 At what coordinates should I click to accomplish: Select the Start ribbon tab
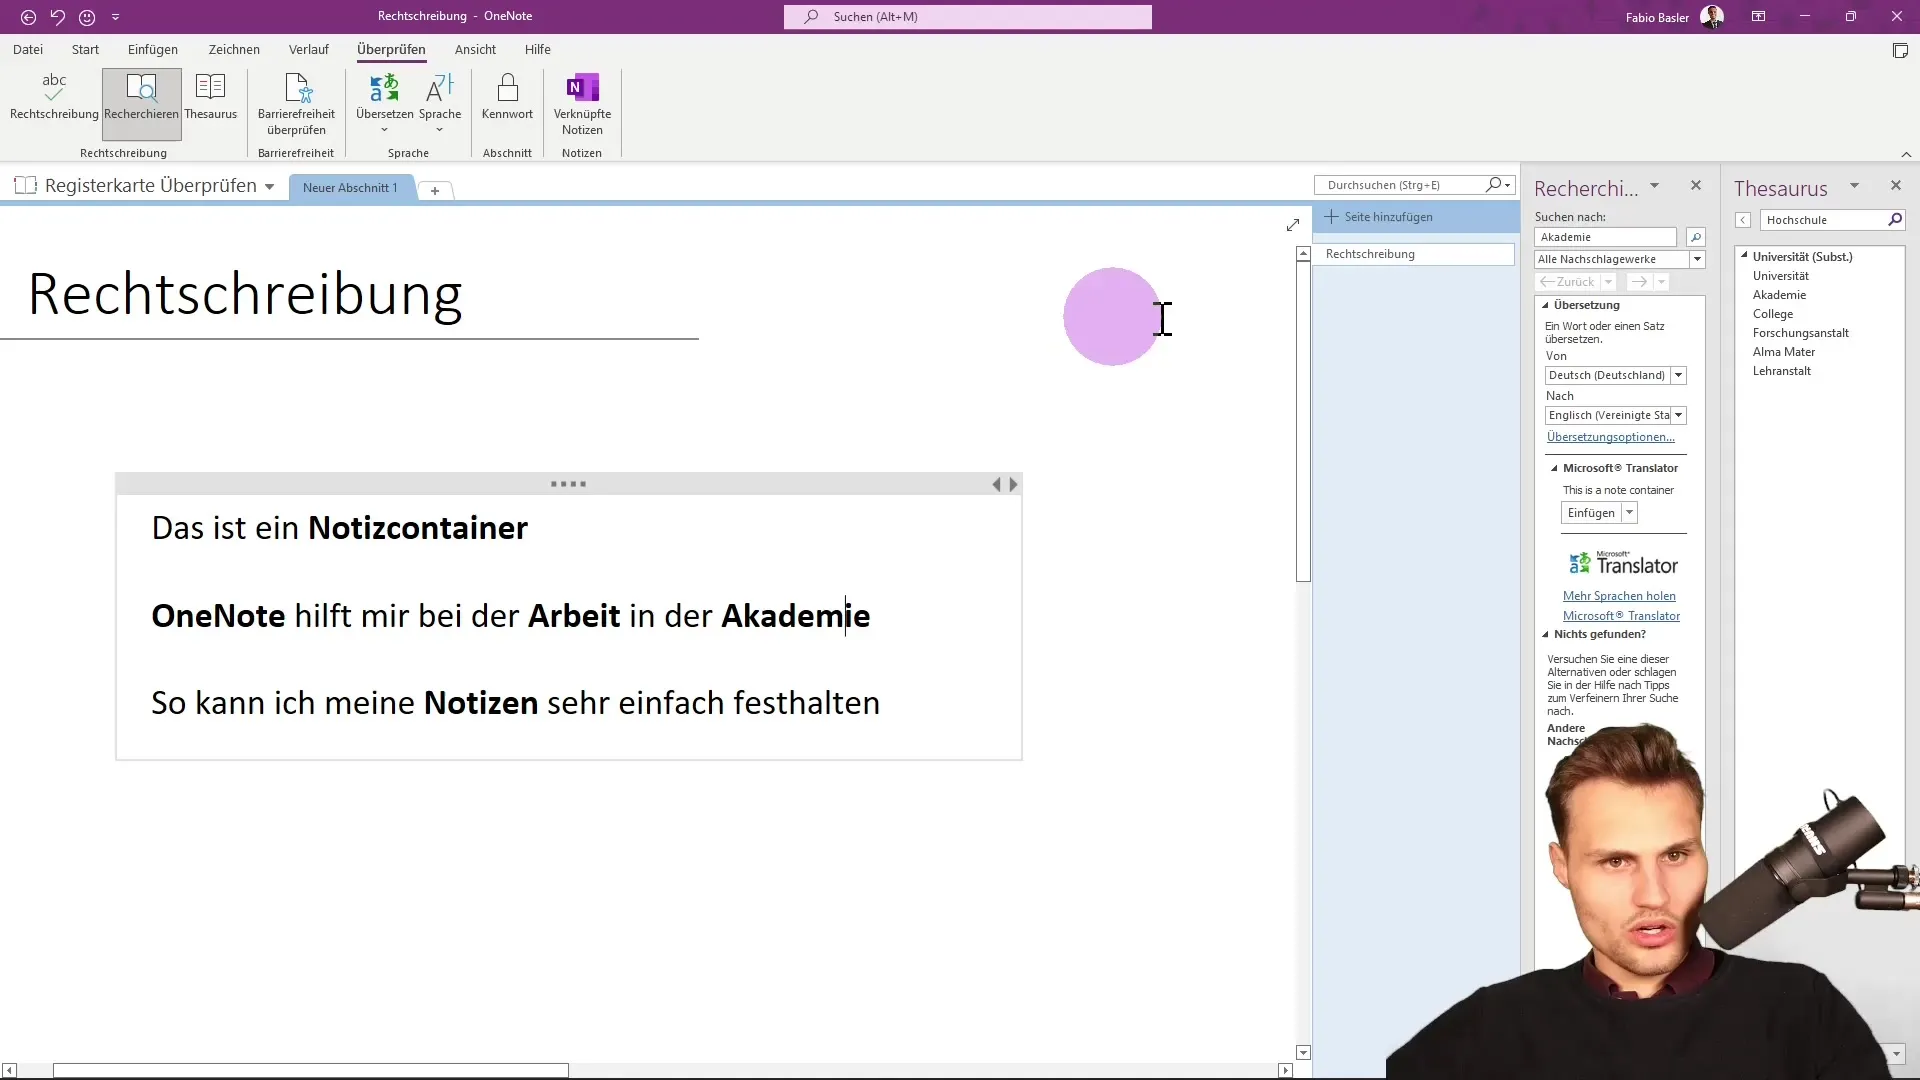[x=84, y=49]
